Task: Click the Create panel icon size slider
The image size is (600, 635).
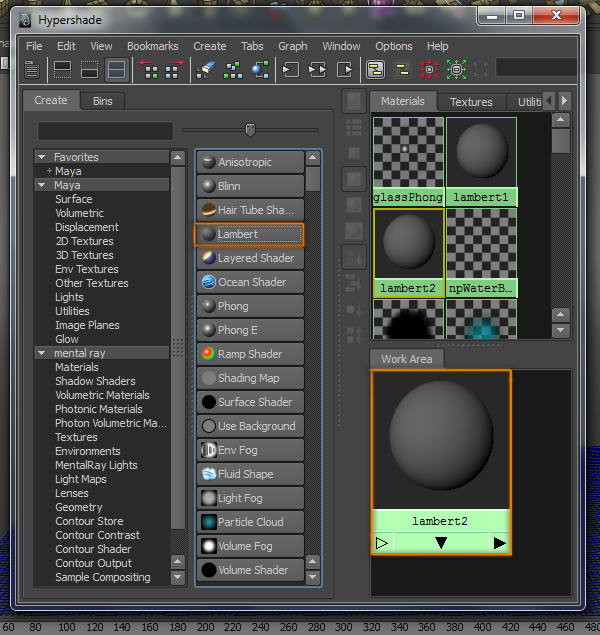Action: tap(250, 129)
